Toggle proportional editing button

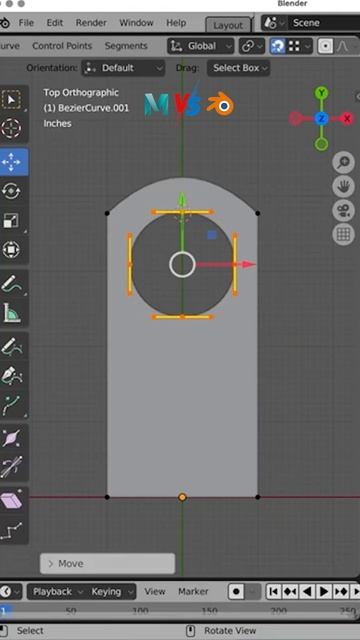click(x=325, y=46)
